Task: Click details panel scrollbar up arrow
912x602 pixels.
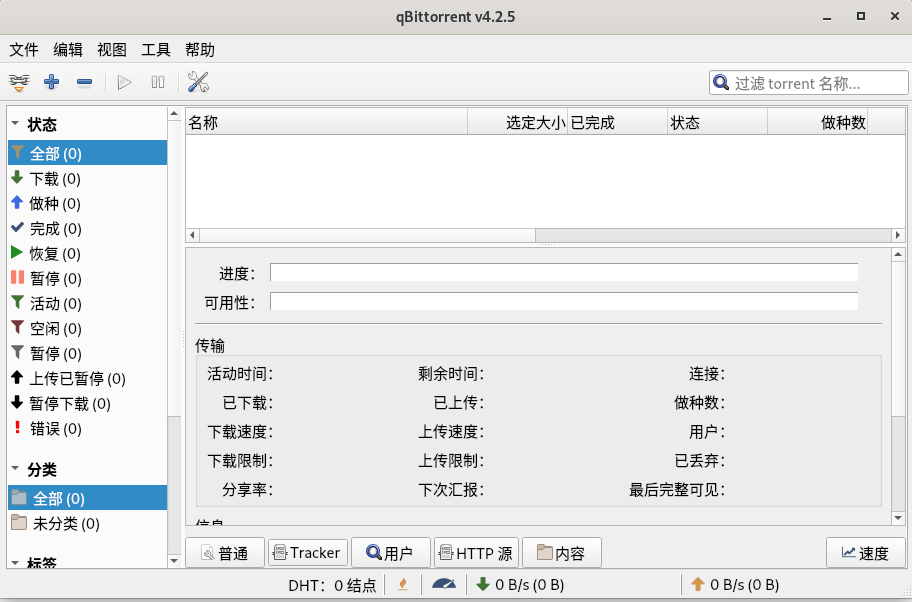Action: [898, 254]
